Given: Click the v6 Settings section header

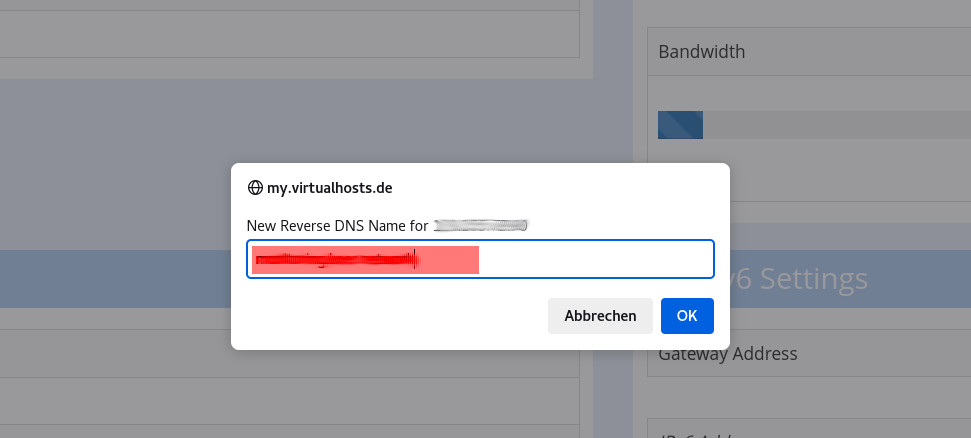Looking at the screenshot, I should click(x=799, y=279).
